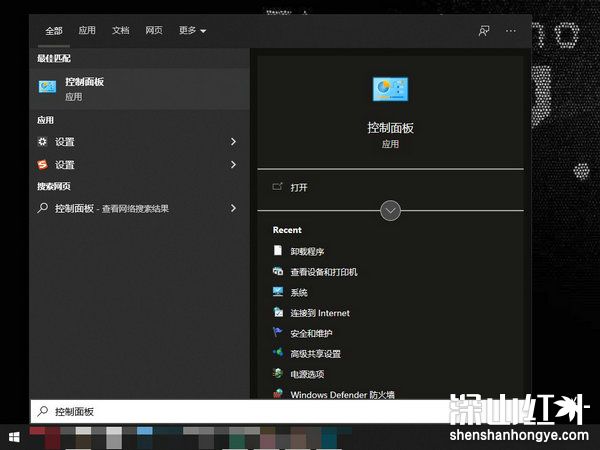The height and width of the screenshot is (450, 600).
Task: Open recent item 查看设备和打印机
Action: (x=324, y=272)
